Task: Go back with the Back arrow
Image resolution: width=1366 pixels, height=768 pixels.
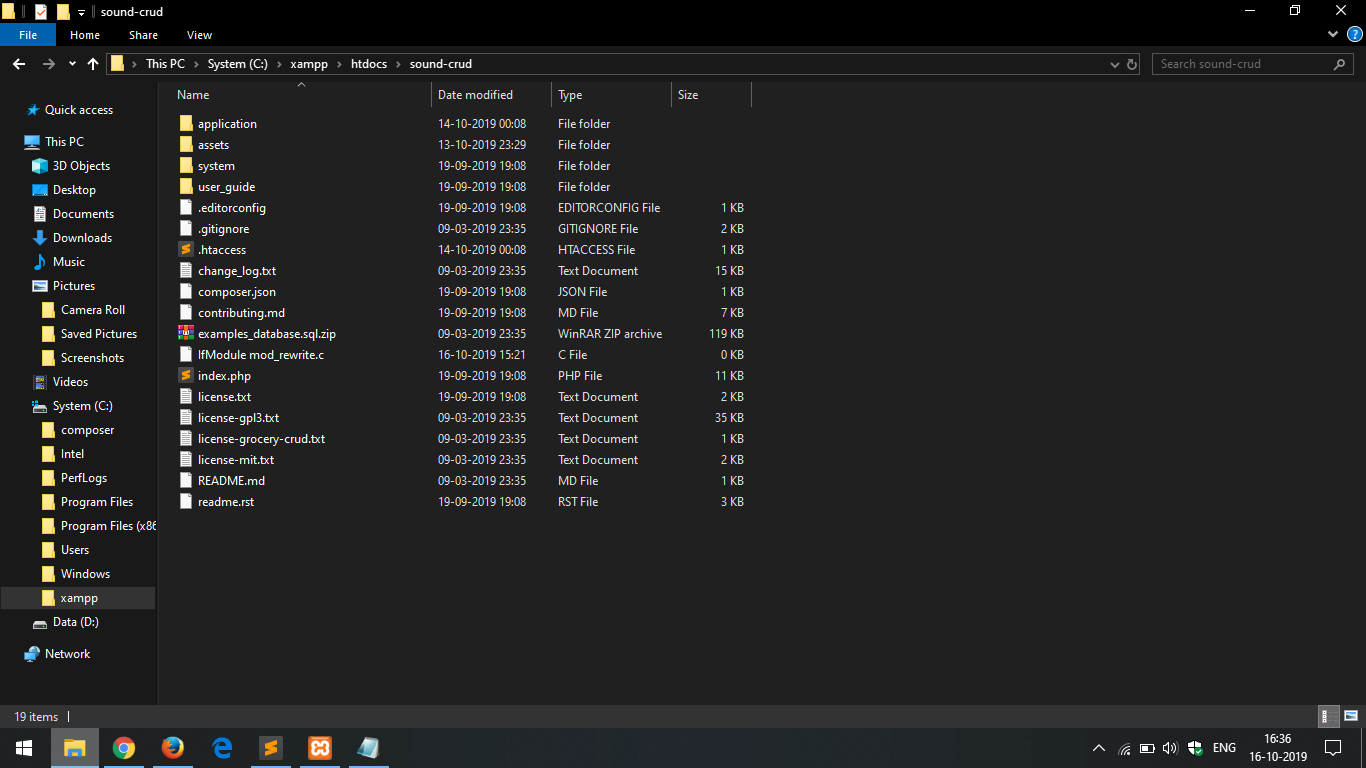Action: pos(19,64)
